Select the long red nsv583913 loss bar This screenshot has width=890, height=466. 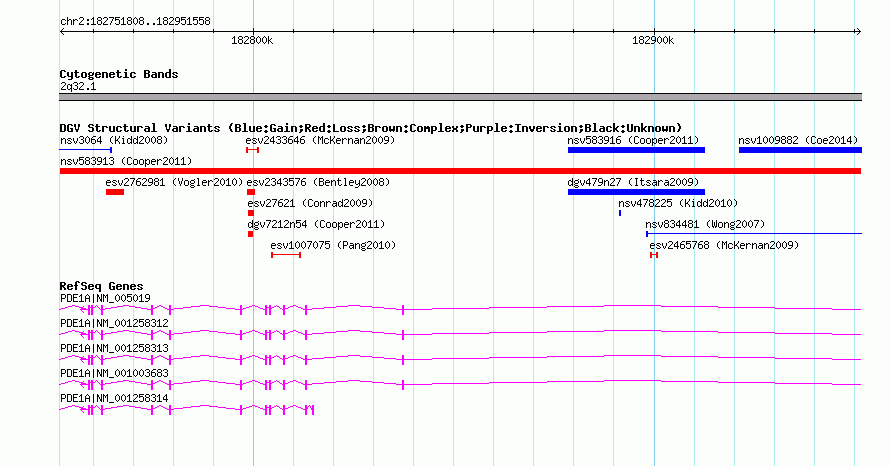(x=460, y=171)
